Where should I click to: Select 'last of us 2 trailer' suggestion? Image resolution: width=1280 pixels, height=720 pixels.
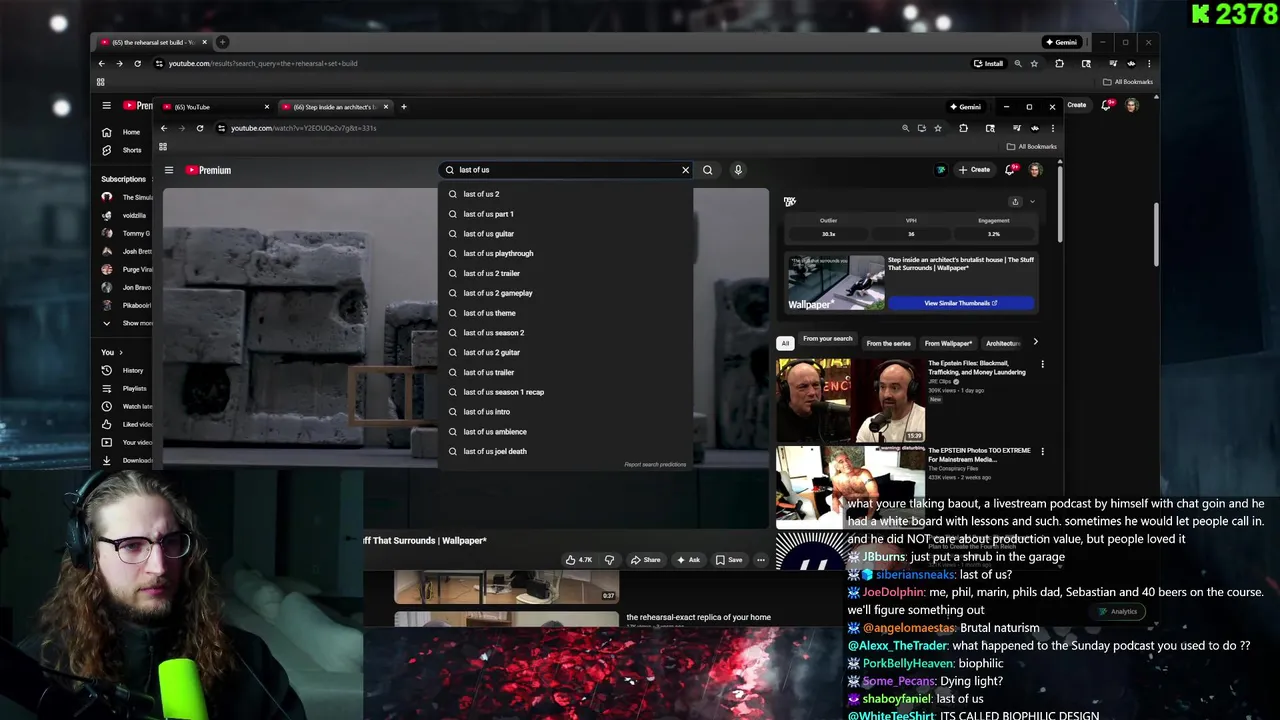click(565, 273)
